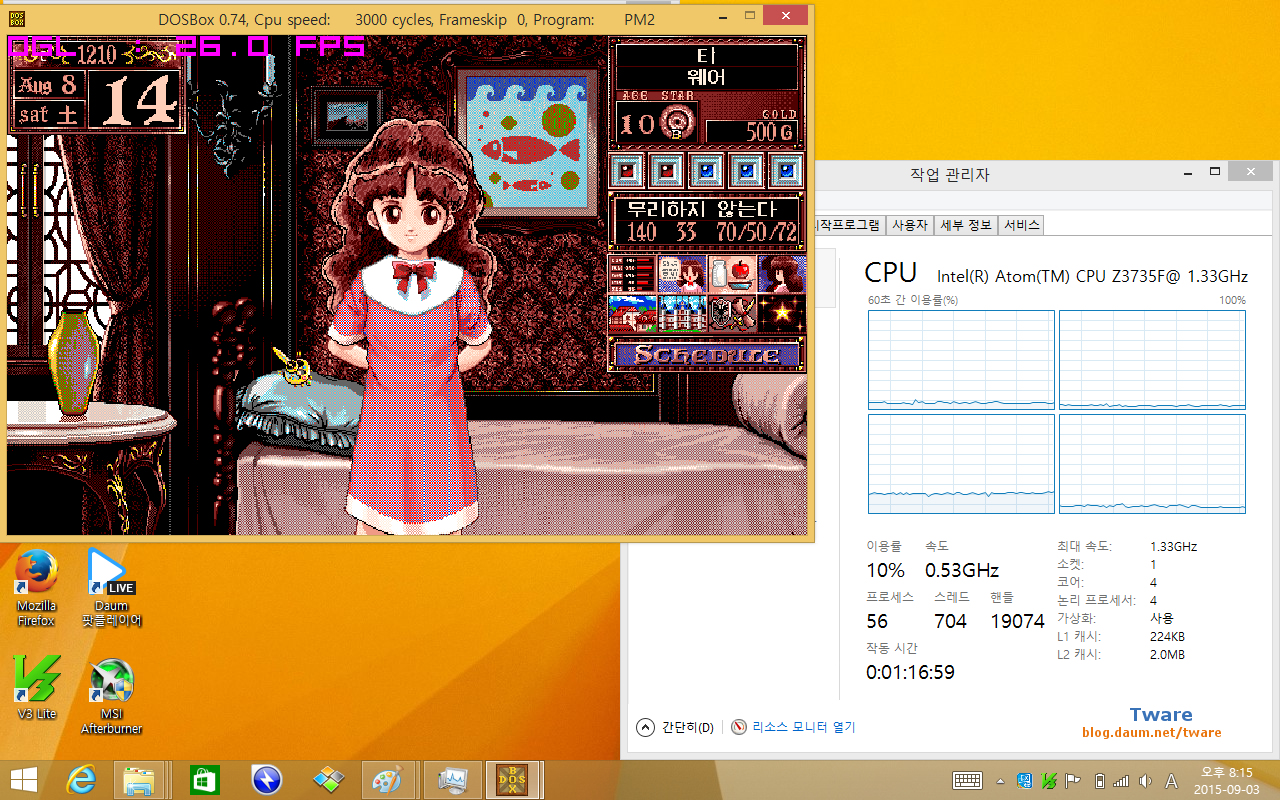Click the network signal tray icon
This screenshot has width=1280, height=800.
[1121, 780]
